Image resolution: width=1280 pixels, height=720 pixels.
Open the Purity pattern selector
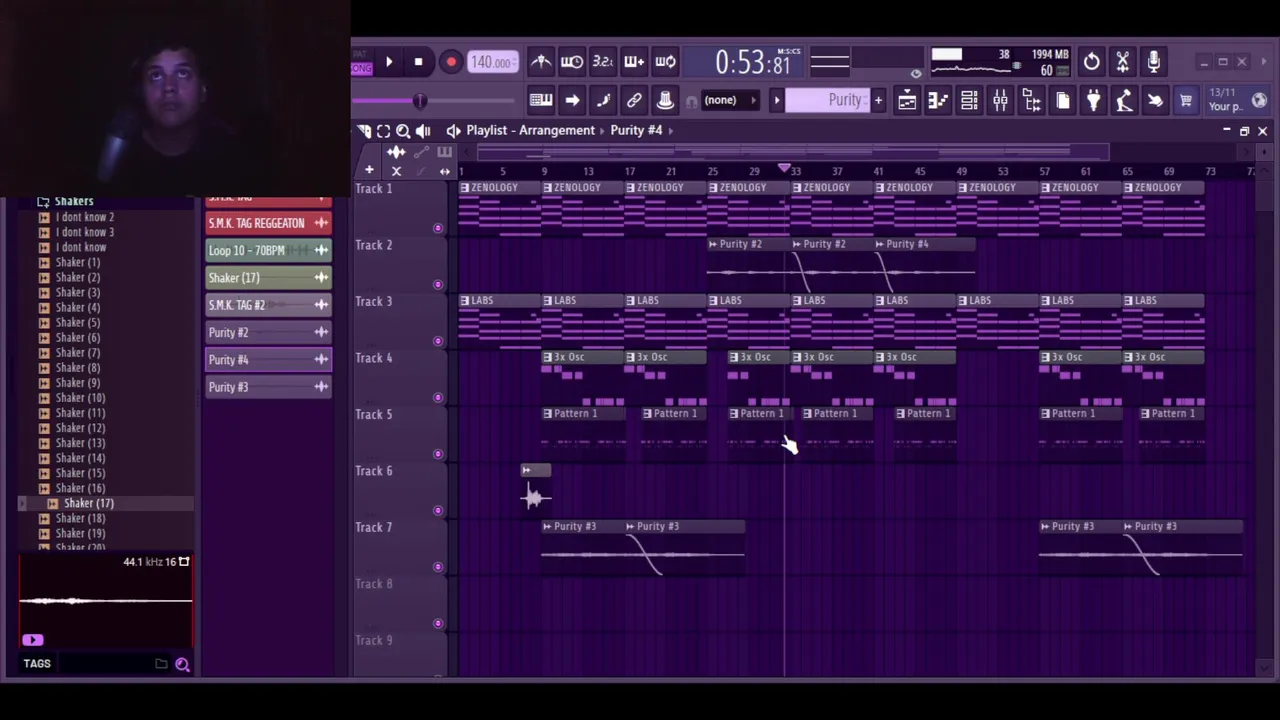(x=828, y=100)
